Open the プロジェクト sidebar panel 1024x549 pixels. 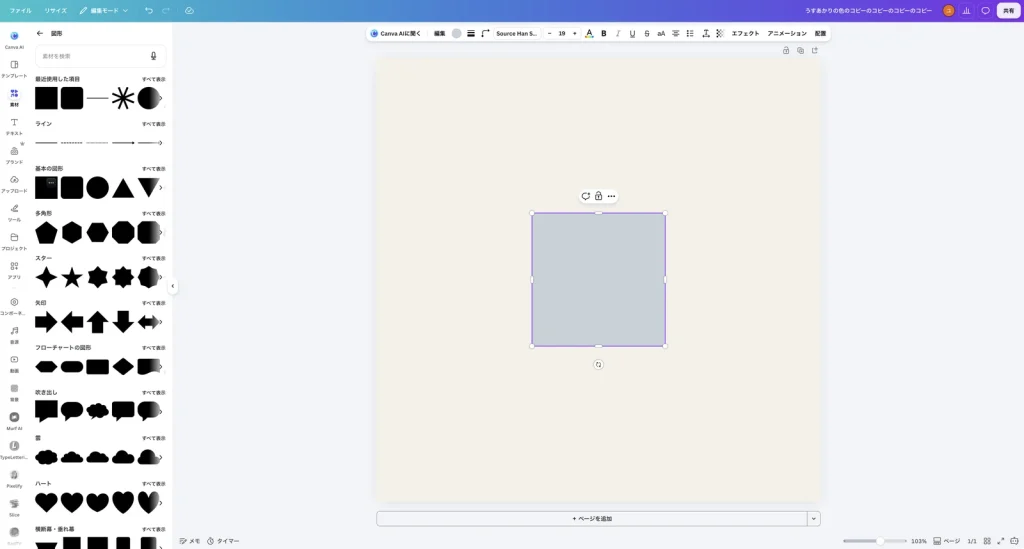tap(14, 240)
